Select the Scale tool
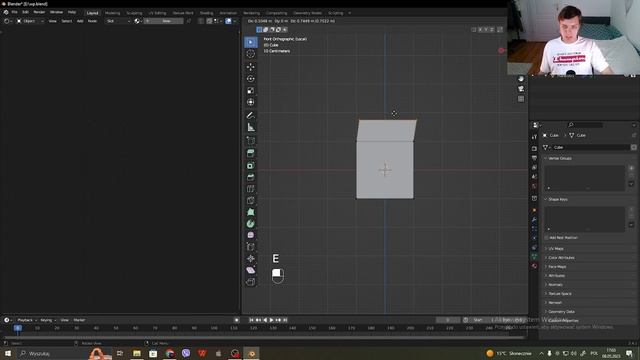 [x=251, y=90]
